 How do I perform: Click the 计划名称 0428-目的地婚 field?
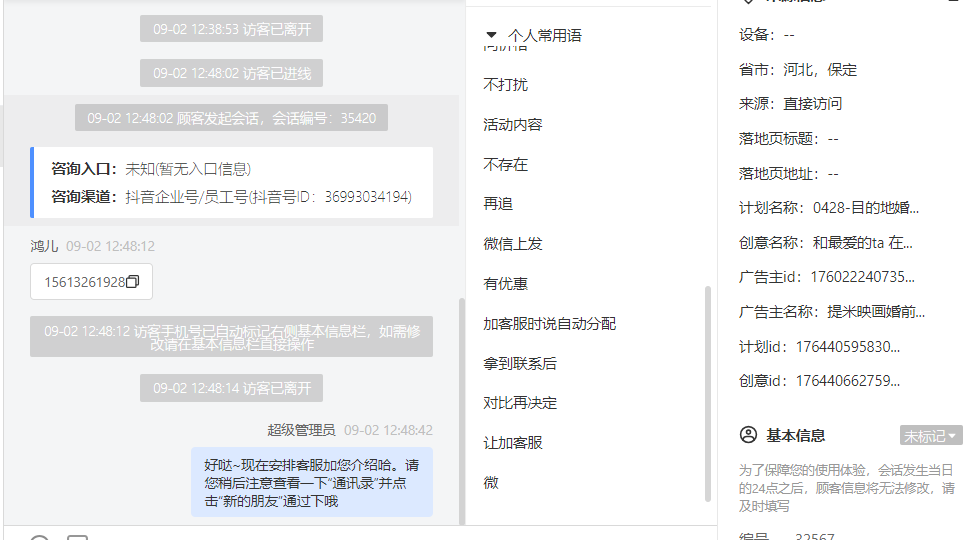[x=828, y=207]
